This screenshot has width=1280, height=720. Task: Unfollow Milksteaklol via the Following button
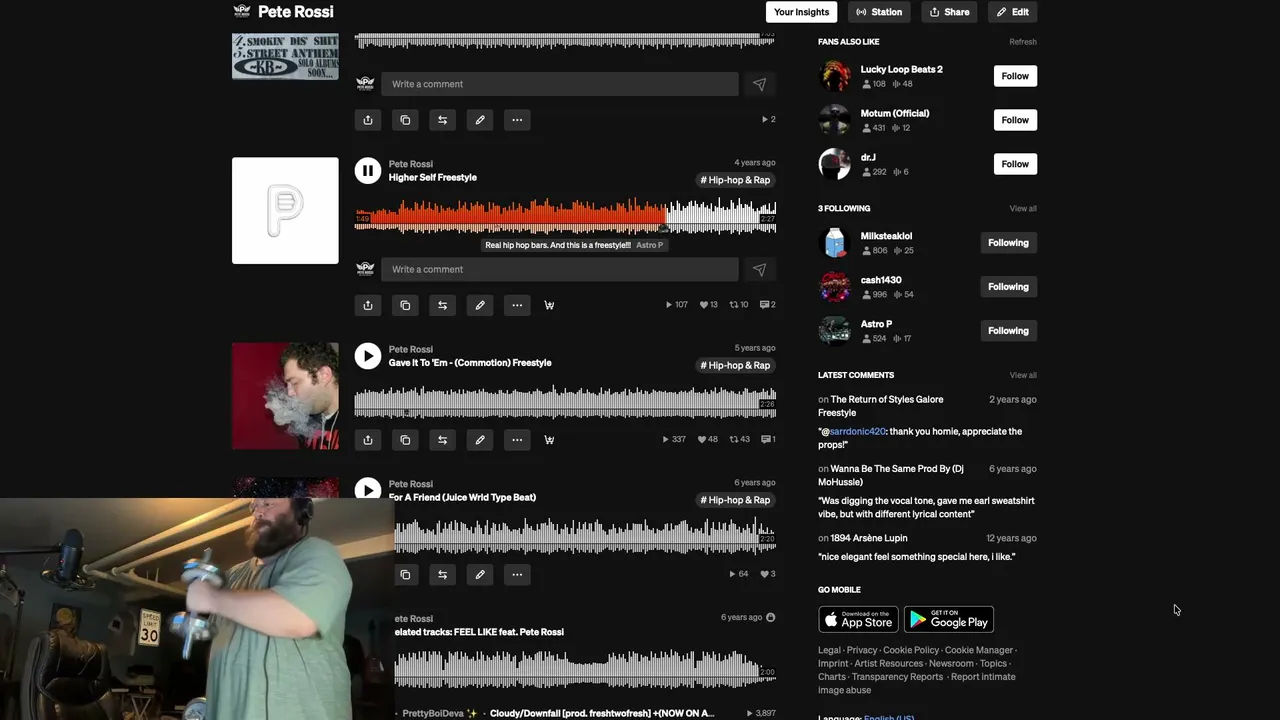(1008, 243)
